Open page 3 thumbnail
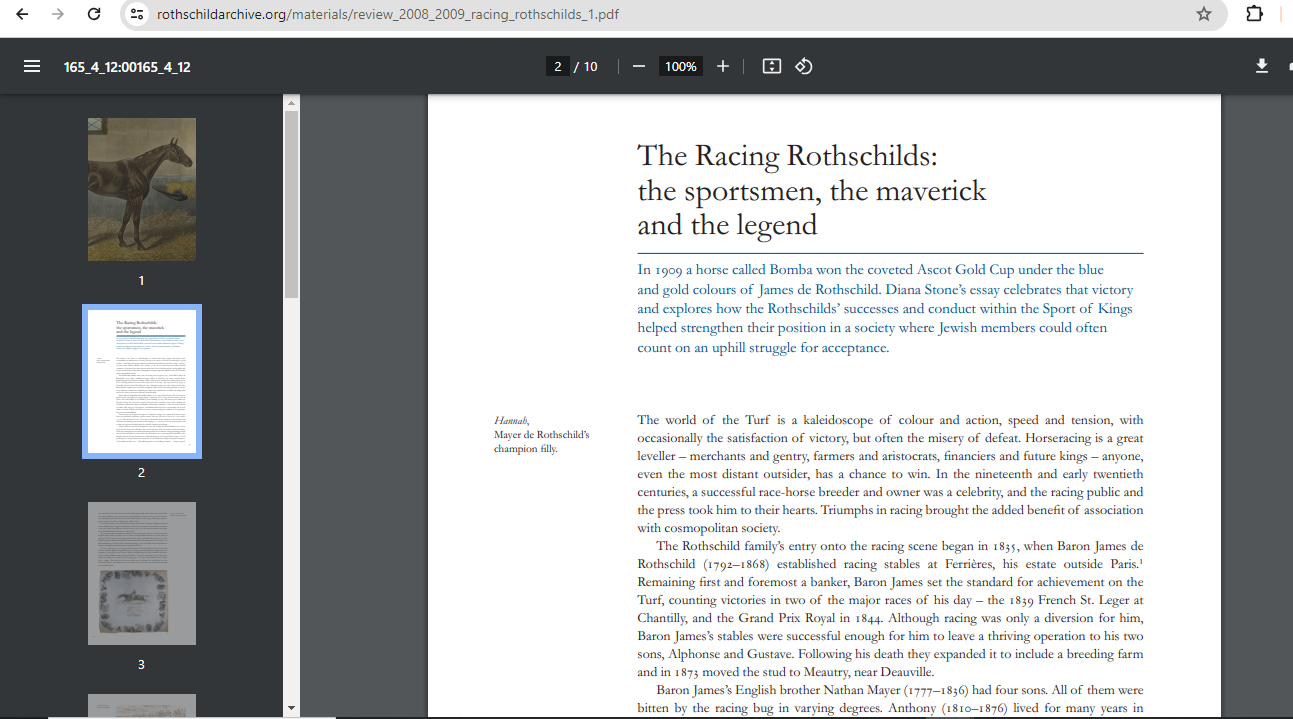The height and width of the screenshot is (719, 1293). 141,573
